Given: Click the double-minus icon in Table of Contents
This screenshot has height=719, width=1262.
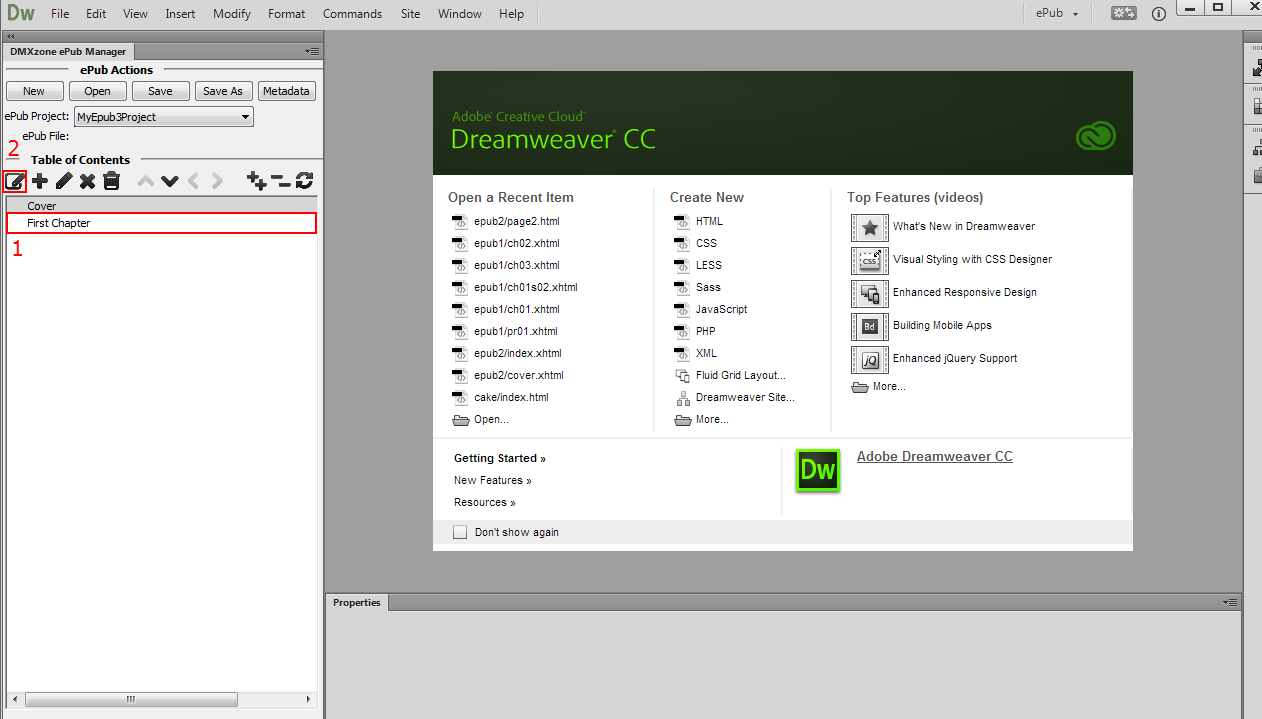Looking at the screenshot, I should point(281,181).
